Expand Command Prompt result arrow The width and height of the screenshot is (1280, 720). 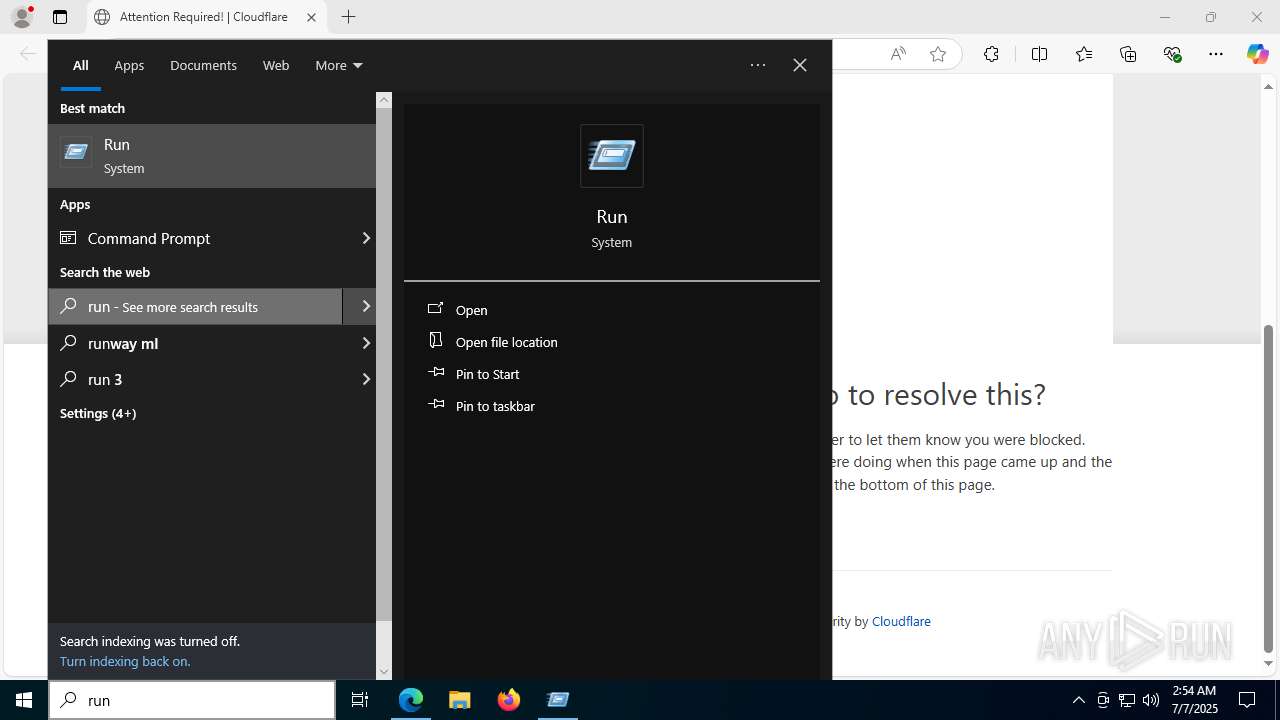[x=365, y=238]
